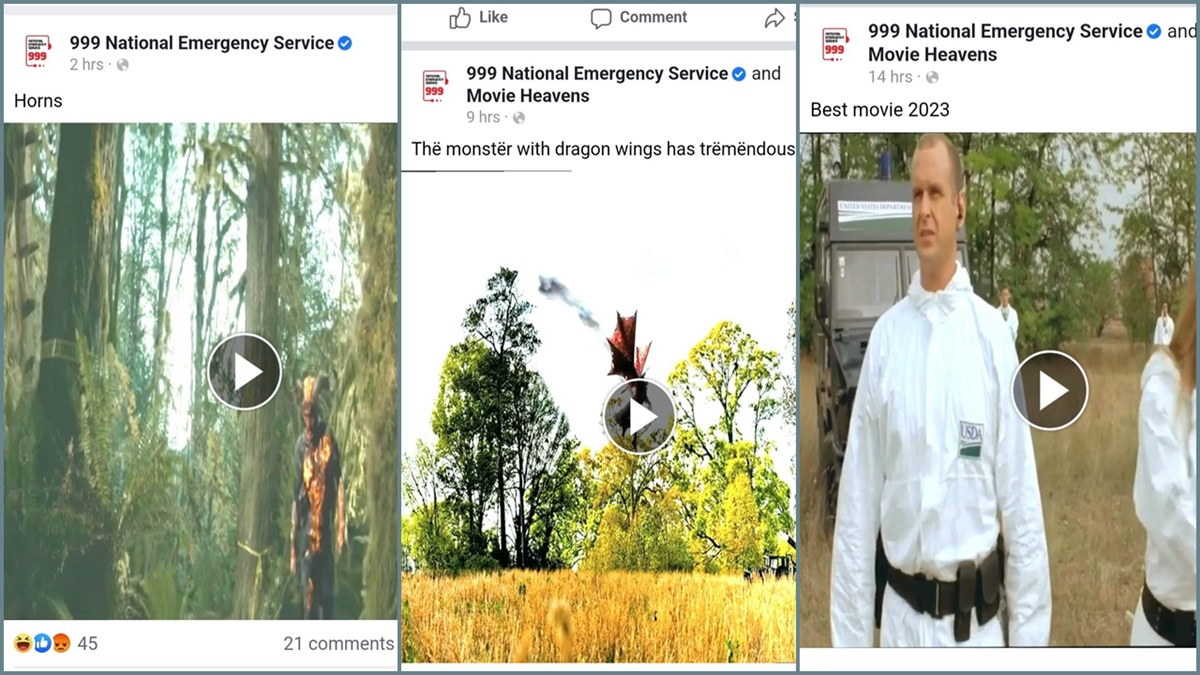Click the Comment speech bubble icon
The width and height of the screenshot is (1200, 675).
click(601, 18)
